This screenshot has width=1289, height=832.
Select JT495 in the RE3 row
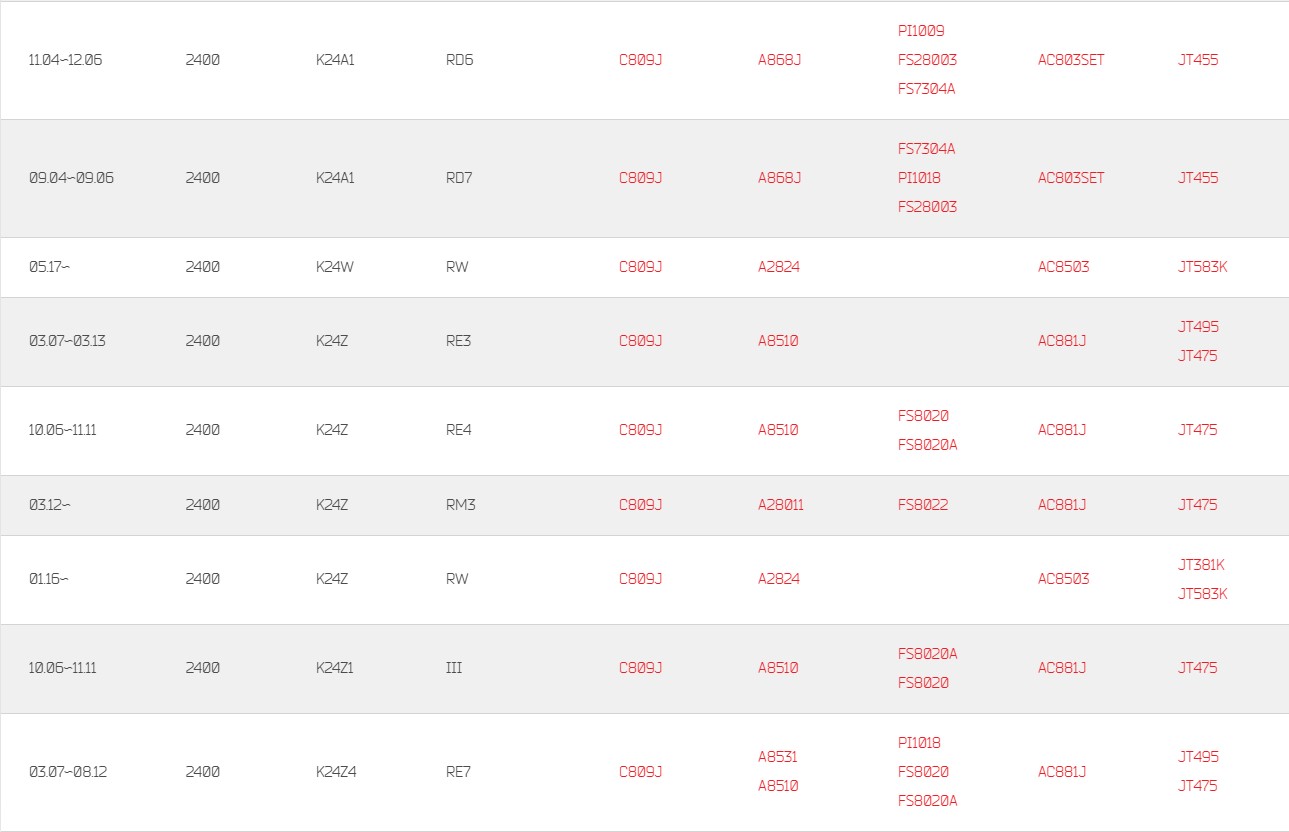coord(1198,327)
